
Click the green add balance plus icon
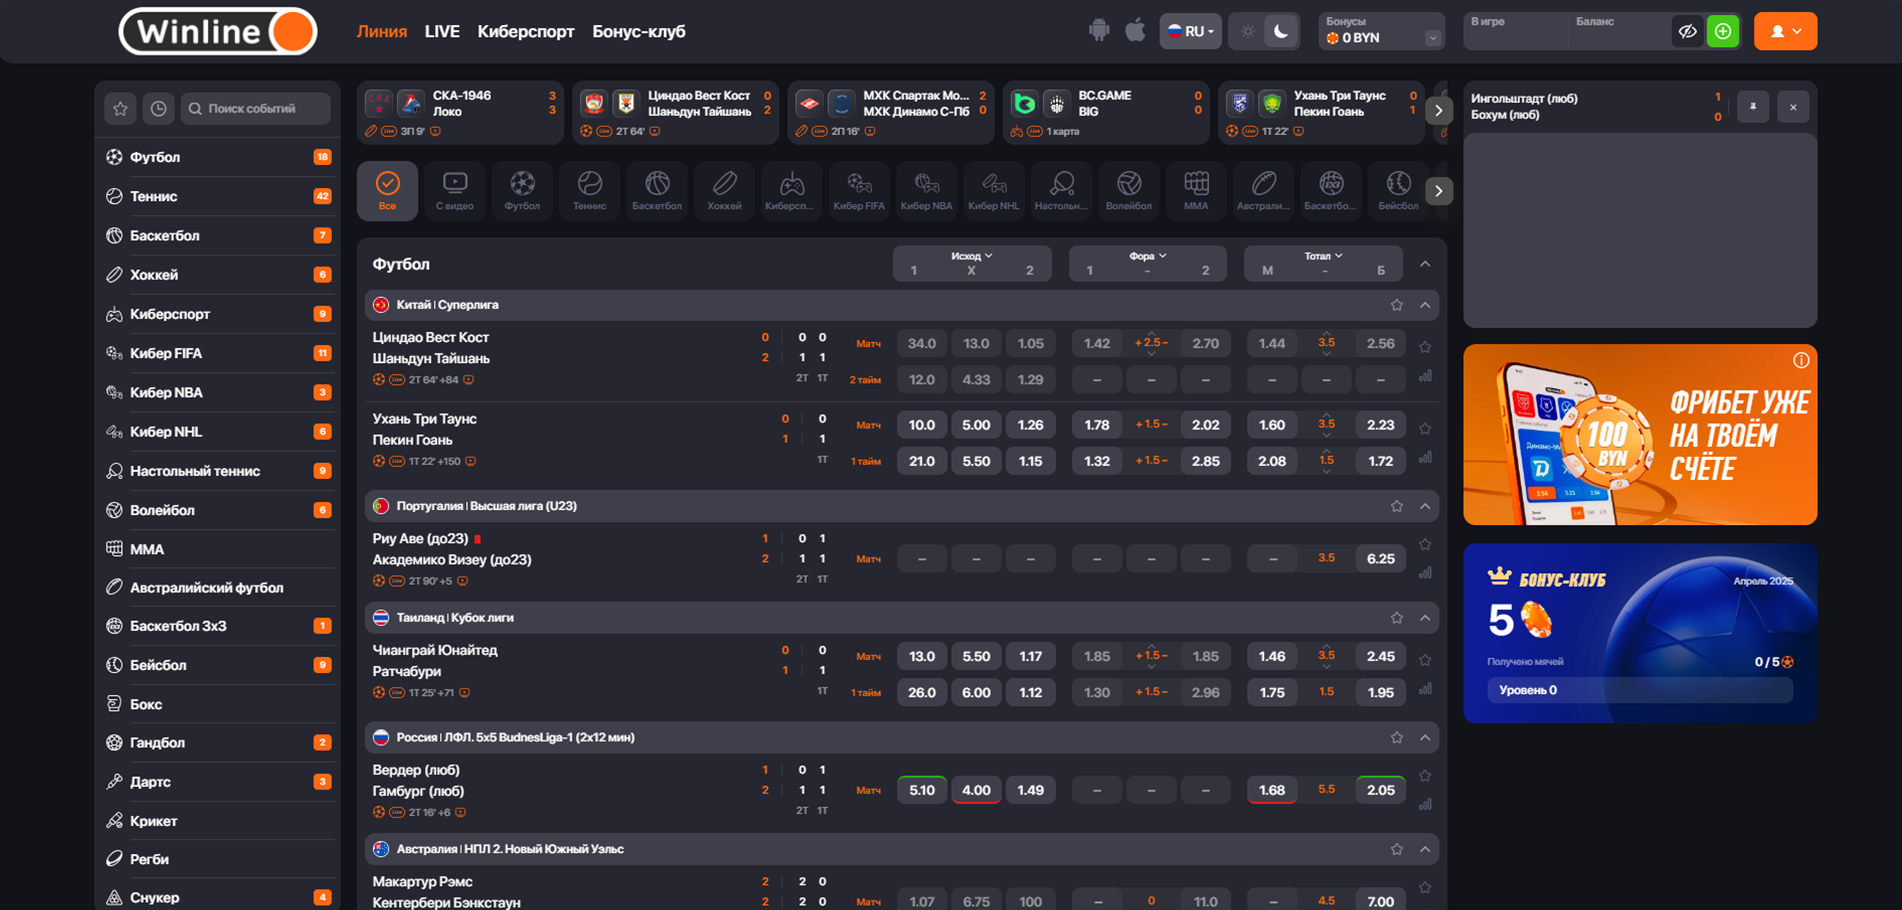[1723, 32]
